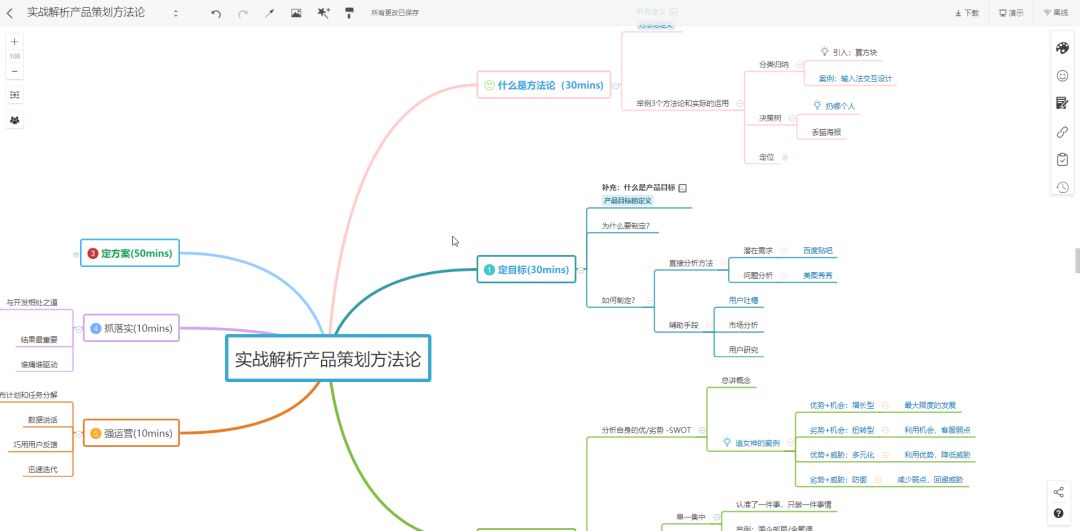Select the 如何制定? node

(618, 300)
